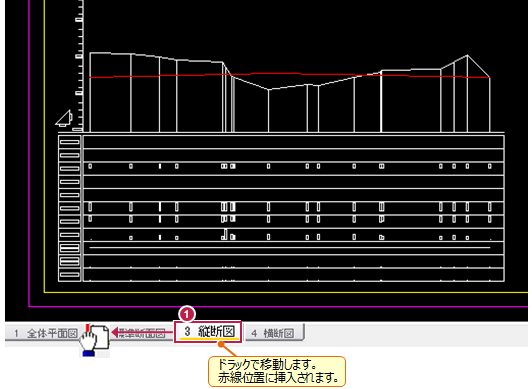
Task: Click the partially hidden 標準断面図 tab
Action: 142,333
